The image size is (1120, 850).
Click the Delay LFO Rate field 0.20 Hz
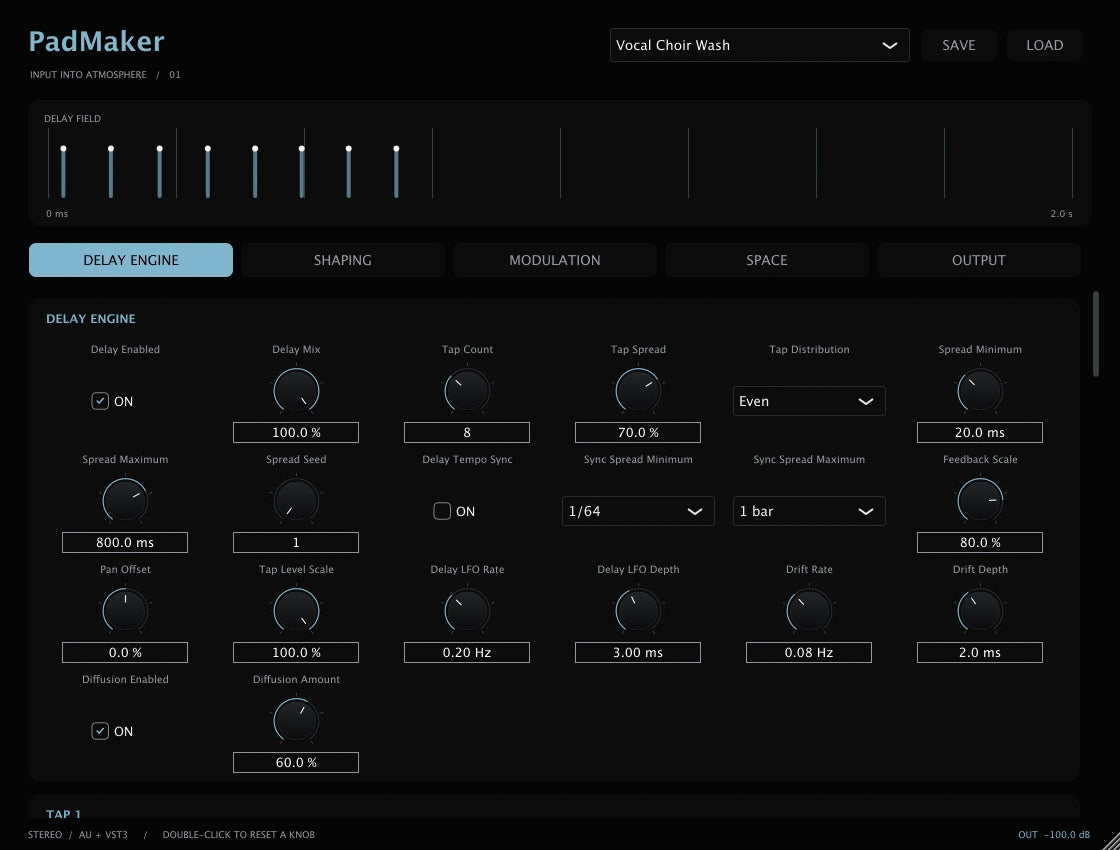click(x=467, y=652)
